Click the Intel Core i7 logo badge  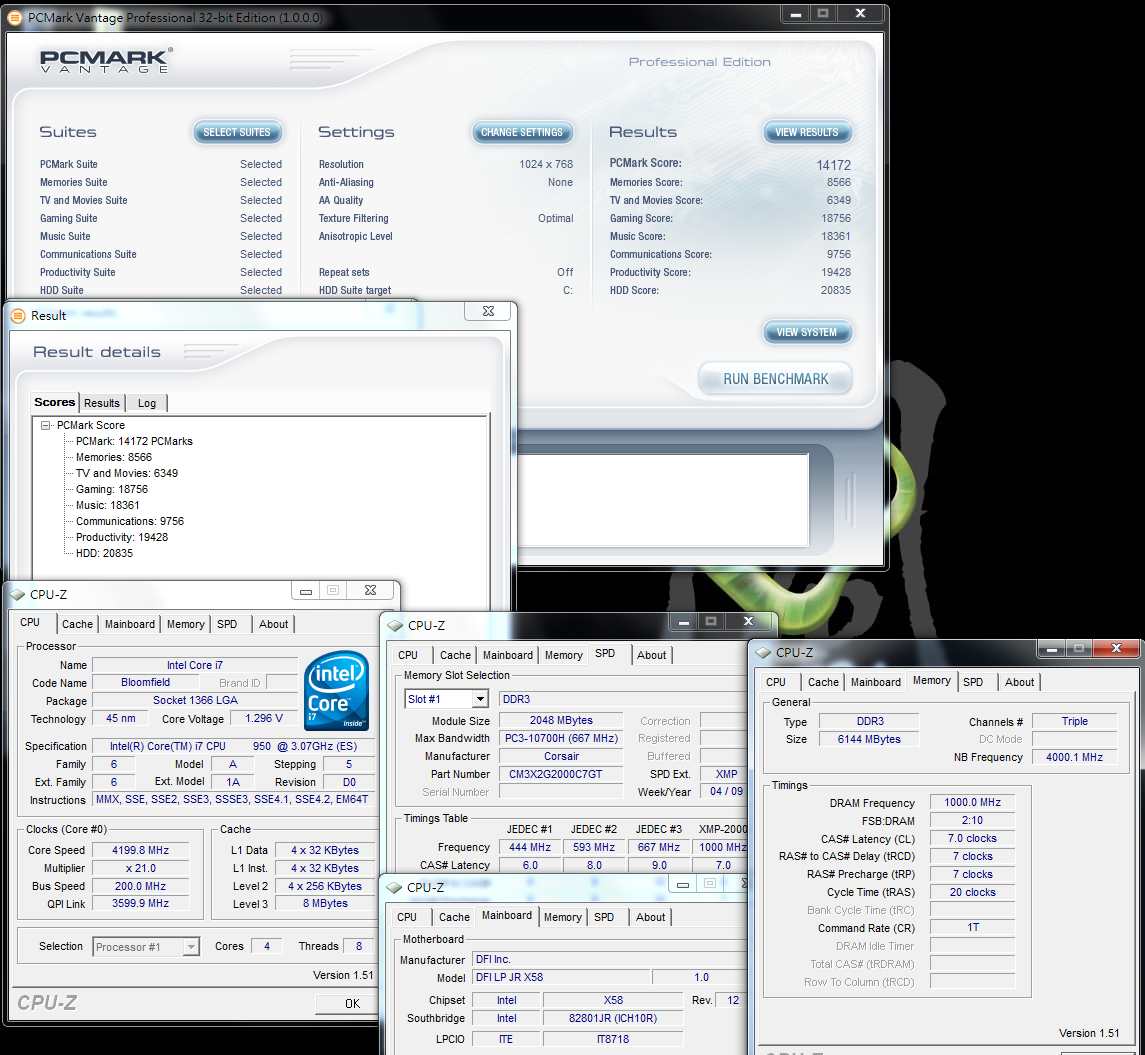336,690
